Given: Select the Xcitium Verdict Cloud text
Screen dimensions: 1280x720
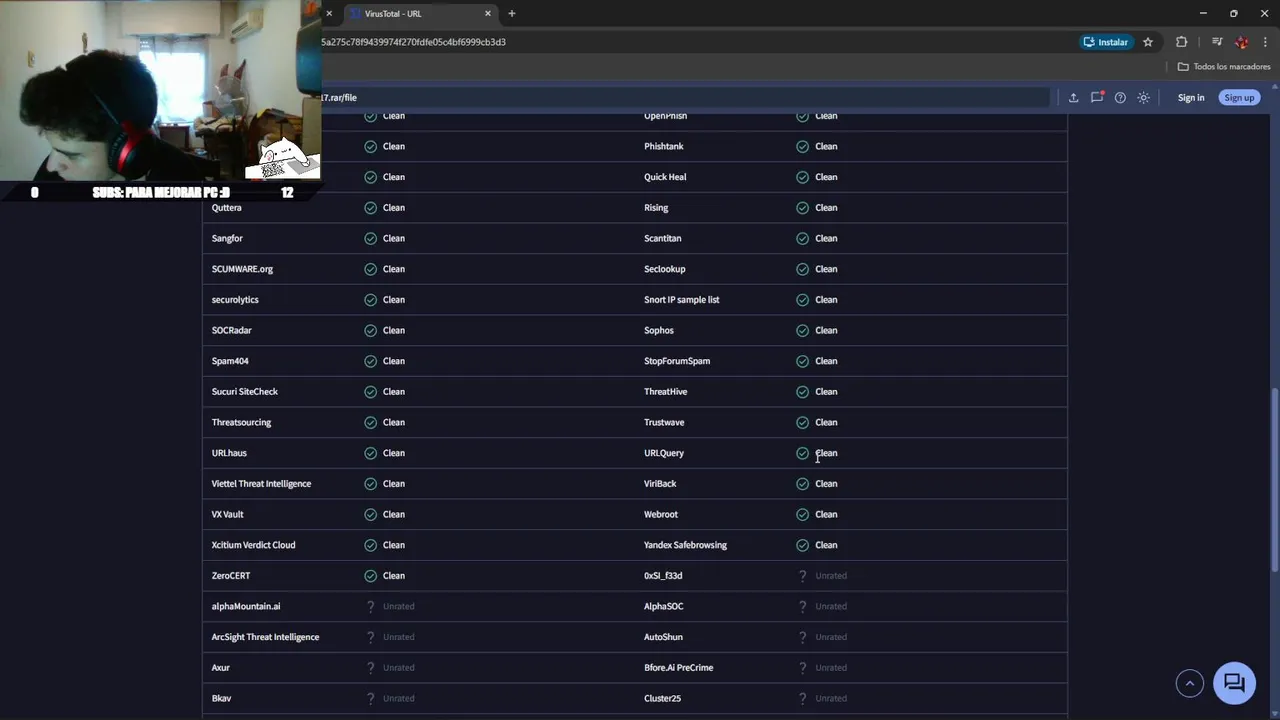Looking at the screenshot, I should coord(253,545).
